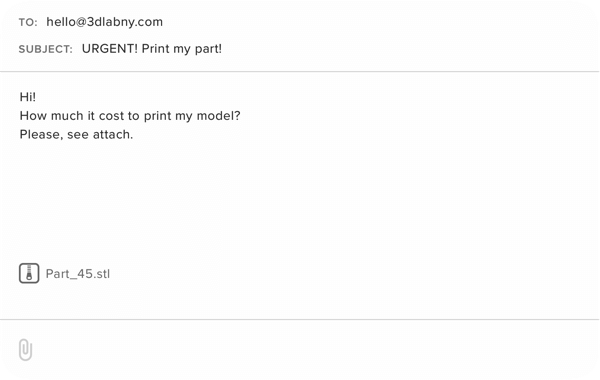Click the empty To field space right of the address
This screenshot has height=380, width=600.
(379, 22)
